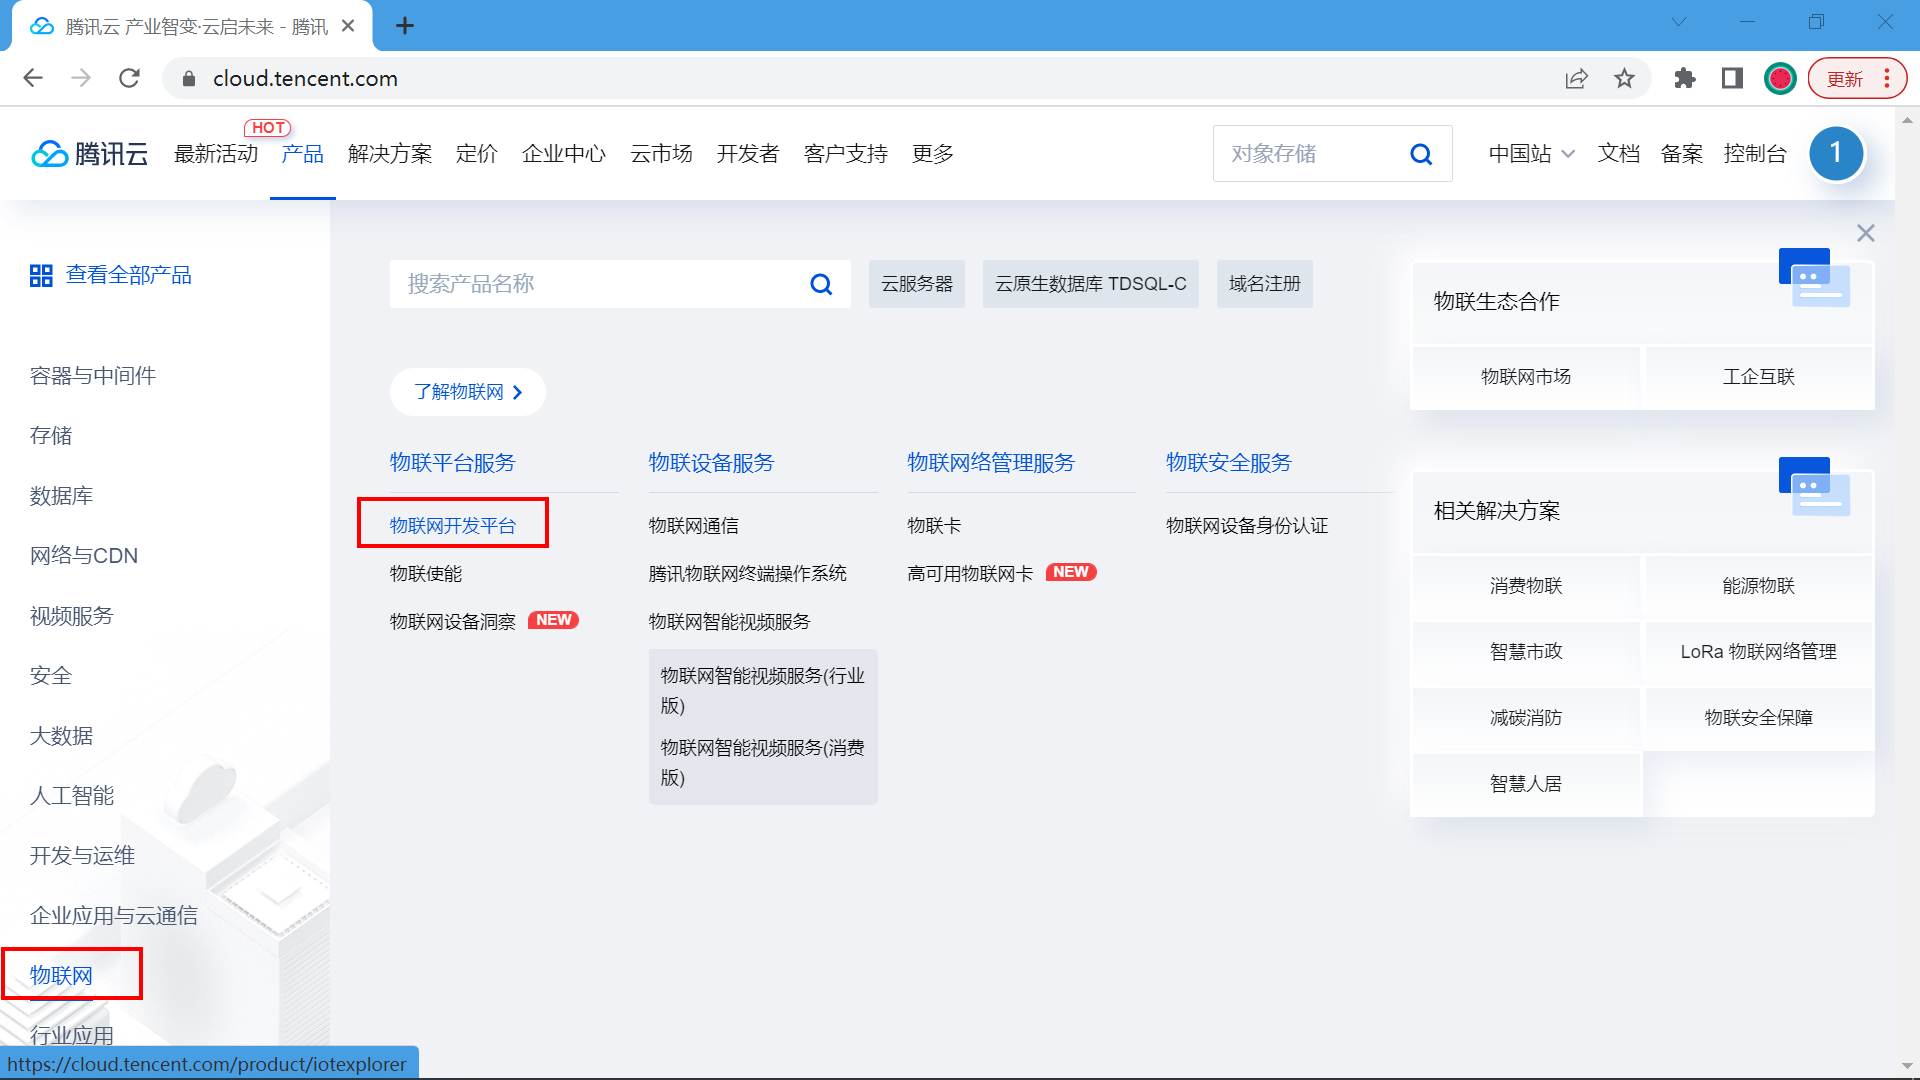Click the top search bar magnifier icon
Screen dimensions: 1920x1080
pos(1421,154)
